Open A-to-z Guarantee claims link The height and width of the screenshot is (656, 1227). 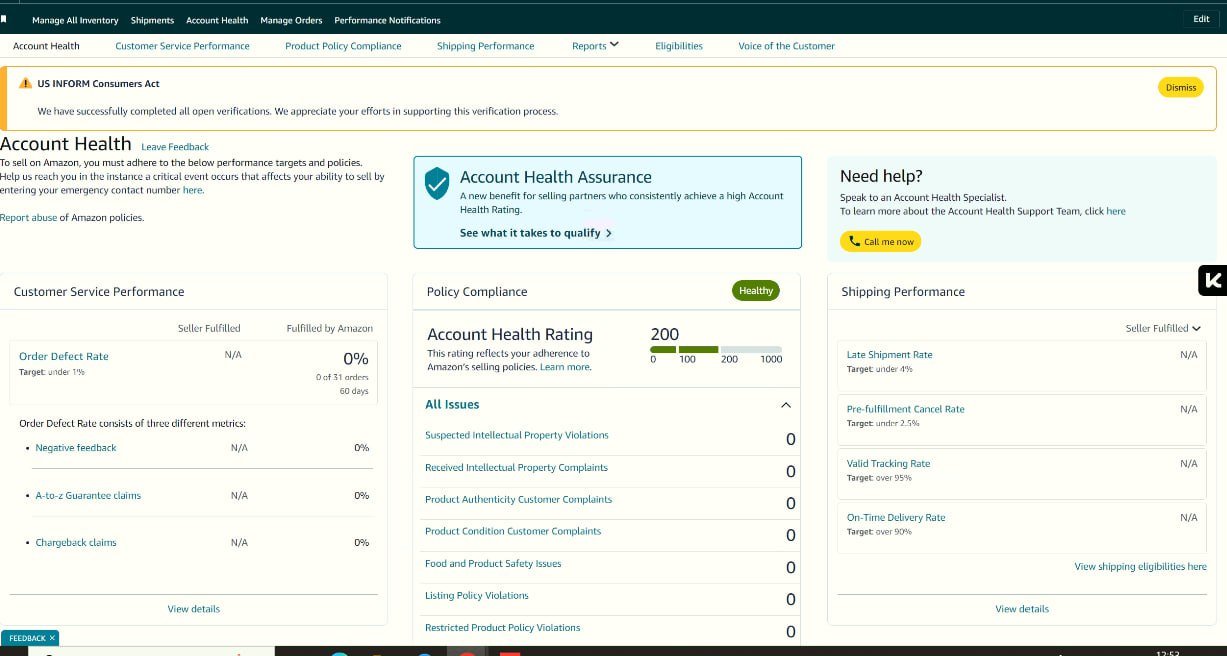tap(88, 495)
